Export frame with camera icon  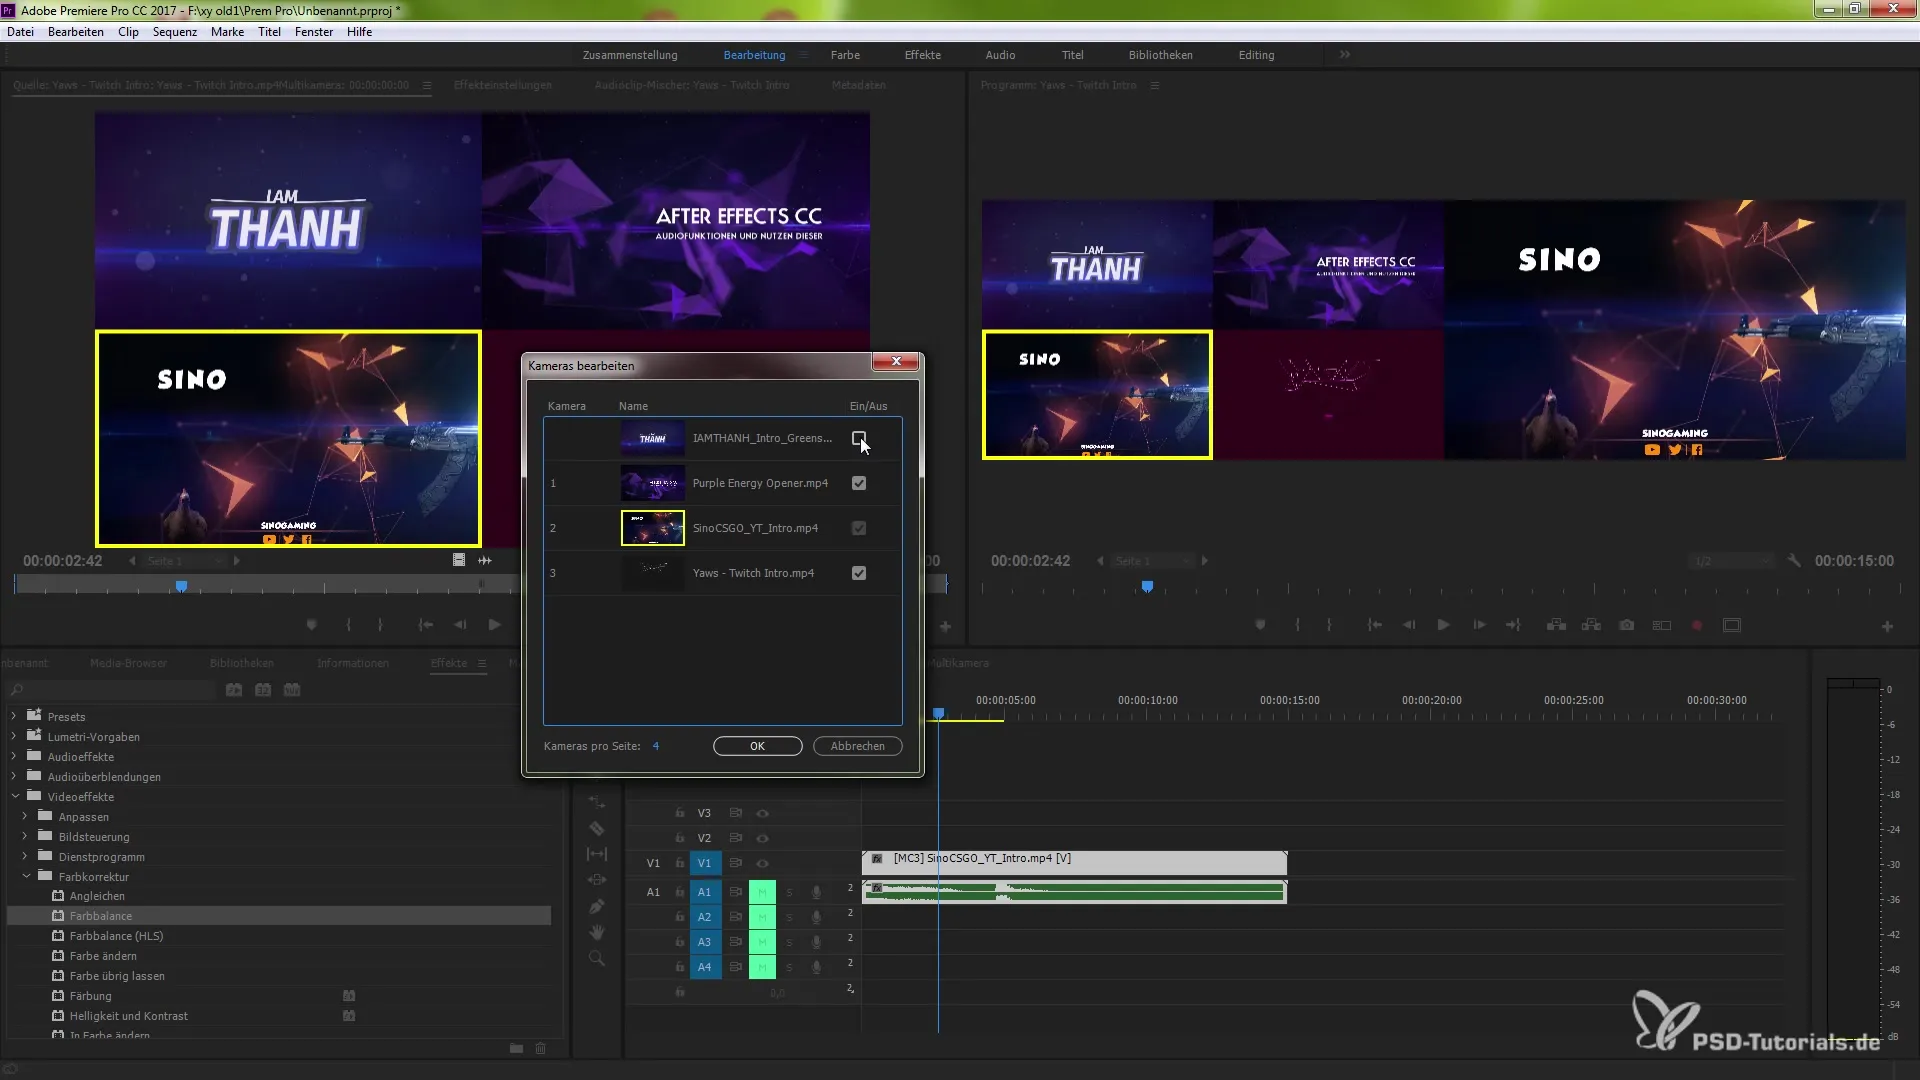point(1627,625)
